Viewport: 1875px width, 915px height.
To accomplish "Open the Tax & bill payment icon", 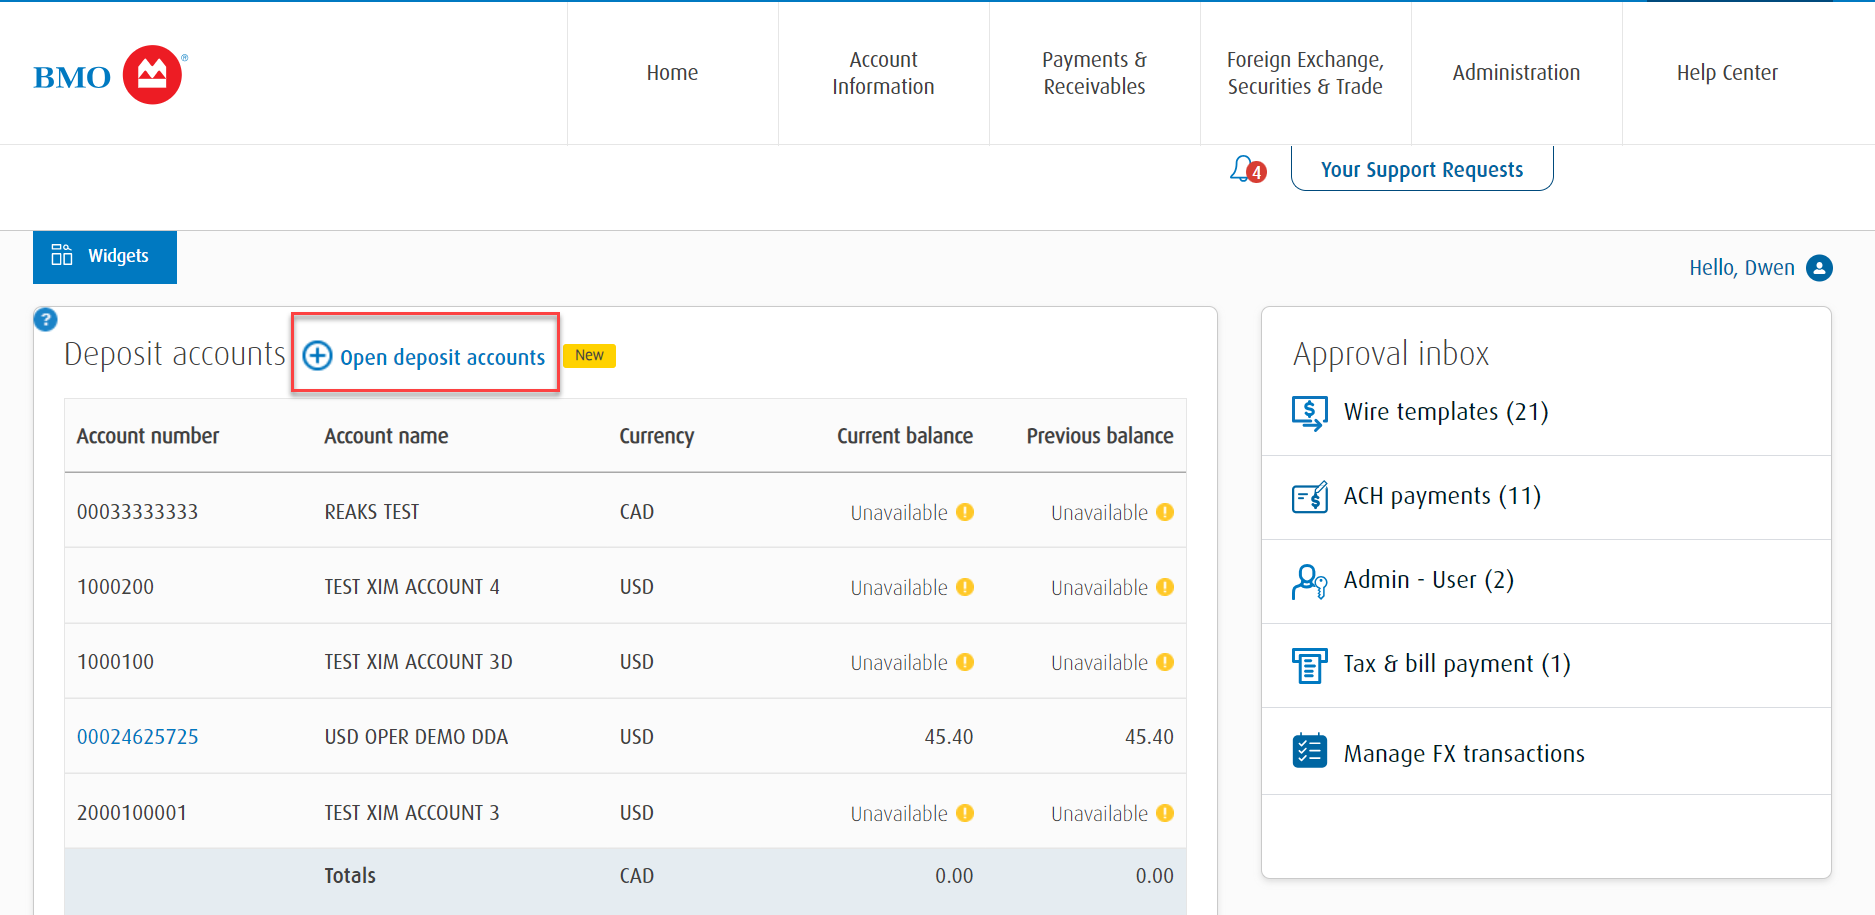I will click(x=1309, y=664).
